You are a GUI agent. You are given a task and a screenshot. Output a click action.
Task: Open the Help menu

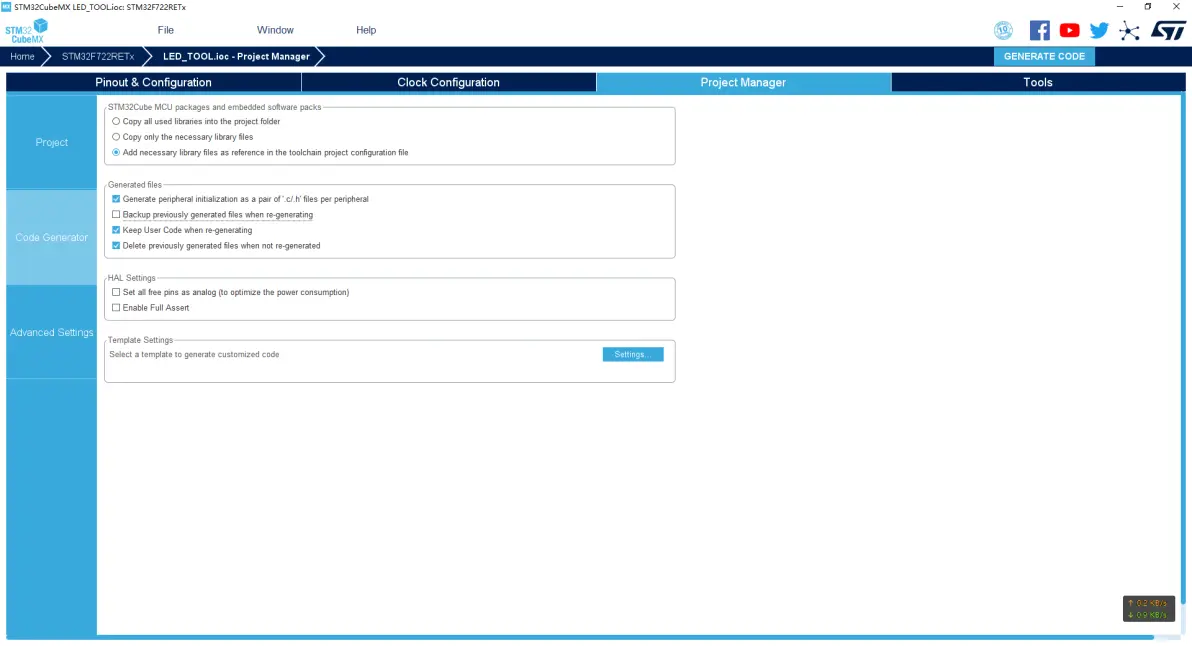pos(366,30)
